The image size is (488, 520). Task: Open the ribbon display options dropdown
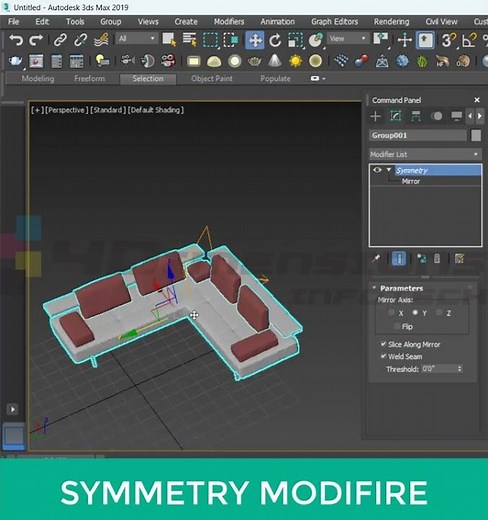(318, 79)
